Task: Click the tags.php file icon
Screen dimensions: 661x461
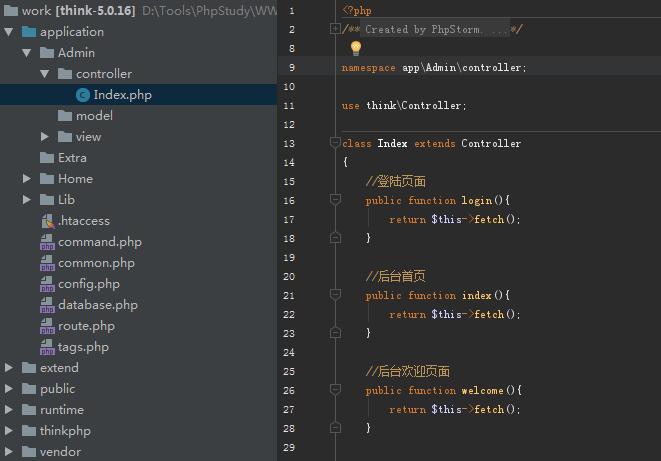Action: click(x=48, y=347)
